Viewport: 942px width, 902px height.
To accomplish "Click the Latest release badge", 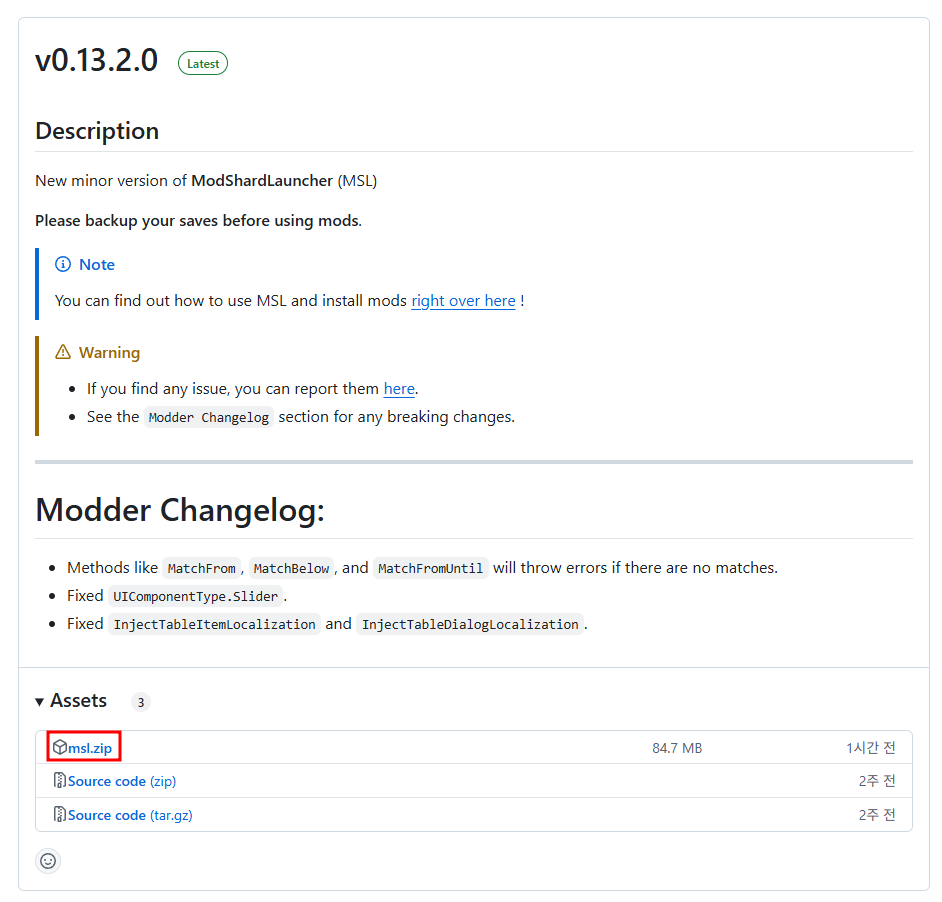I will click(x=202, y=62).
